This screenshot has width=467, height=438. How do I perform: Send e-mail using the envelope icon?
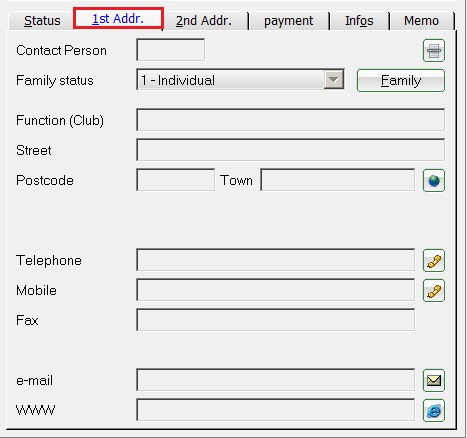[x=434, y=381]
